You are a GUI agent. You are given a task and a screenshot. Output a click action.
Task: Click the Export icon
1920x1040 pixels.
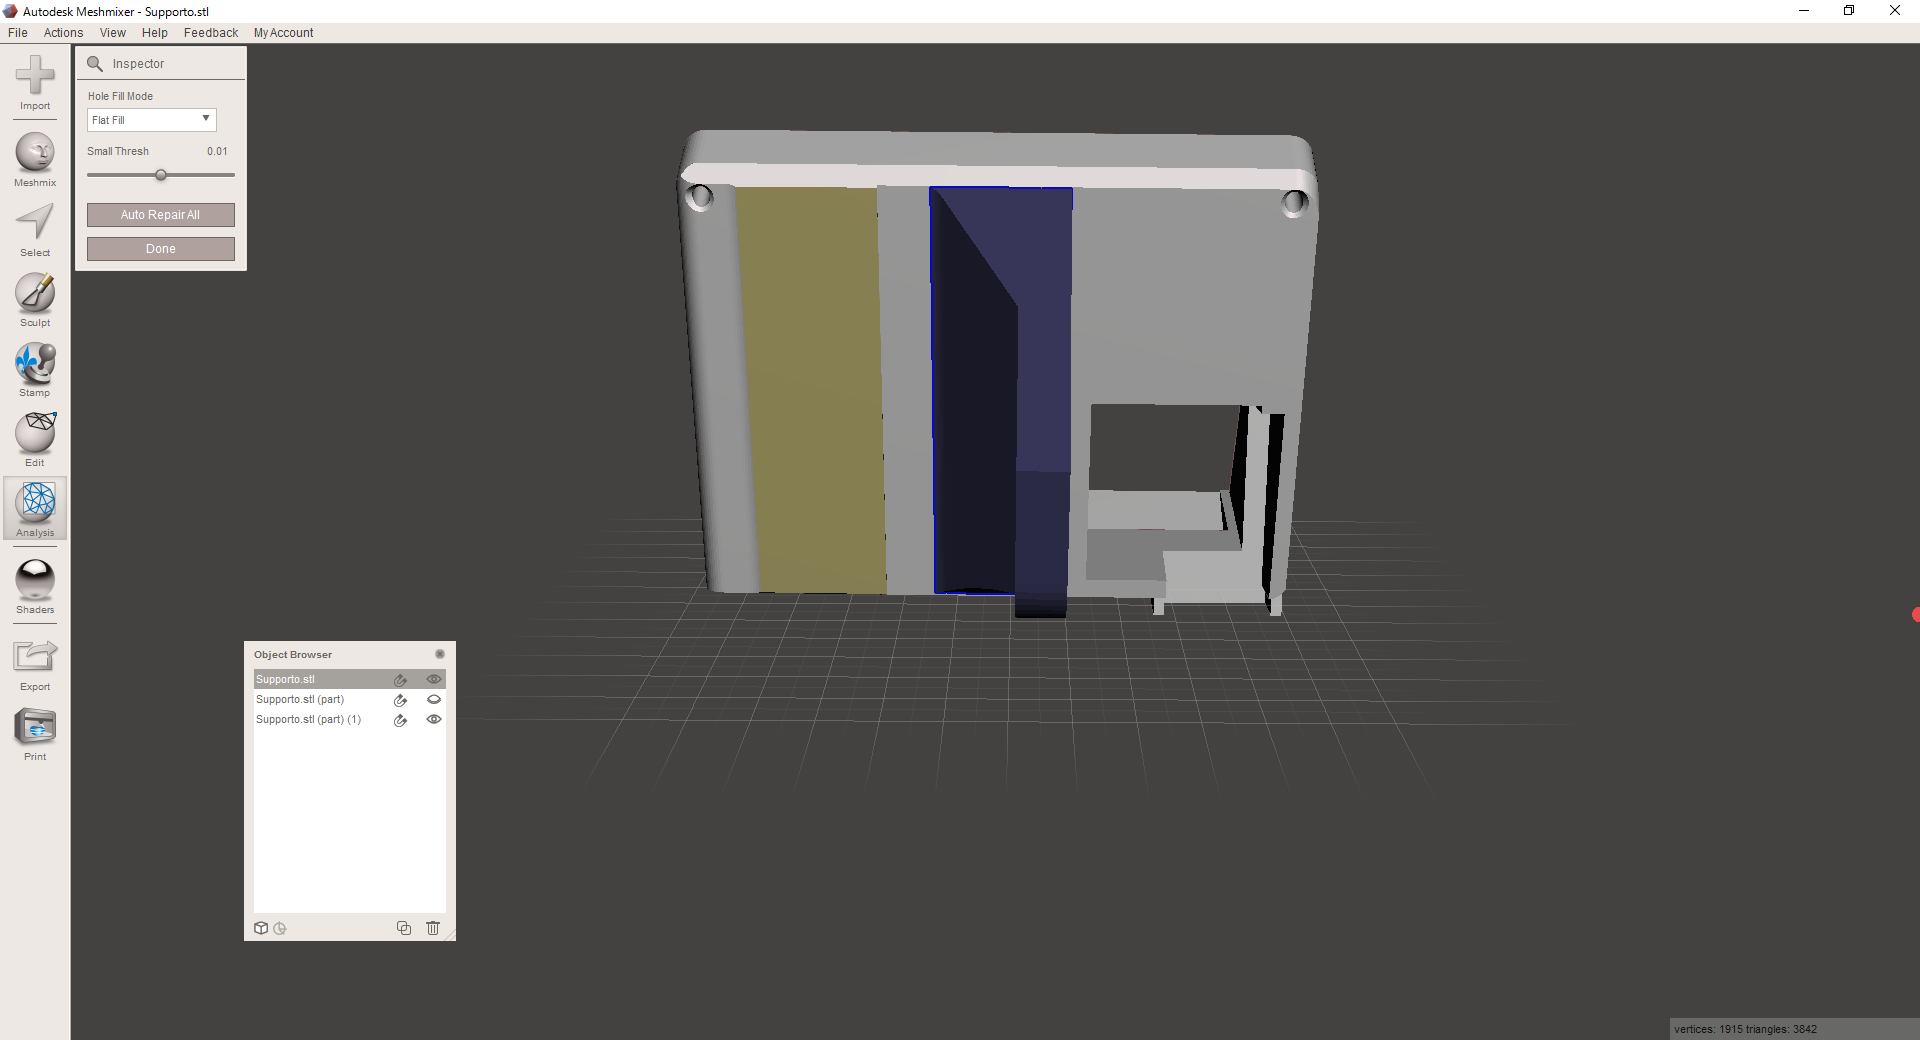[x=35, y=658]
